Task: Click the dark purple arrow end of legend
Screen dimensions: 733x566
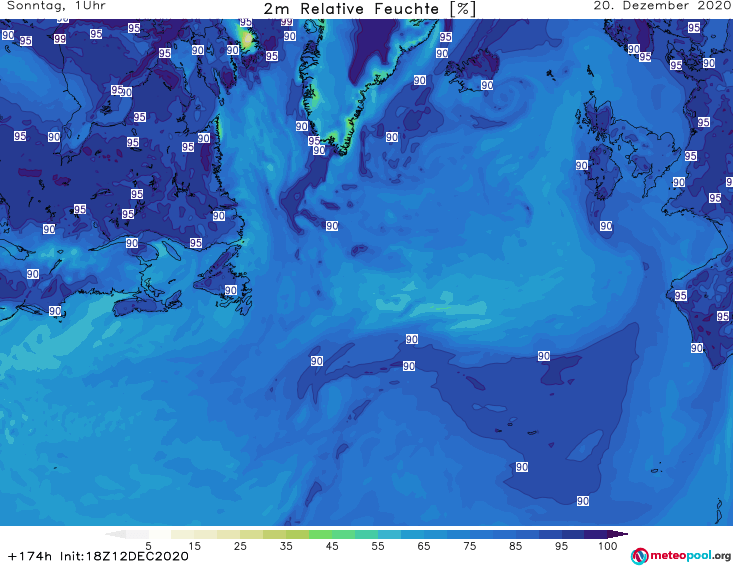Action: (x=618, y=534)
